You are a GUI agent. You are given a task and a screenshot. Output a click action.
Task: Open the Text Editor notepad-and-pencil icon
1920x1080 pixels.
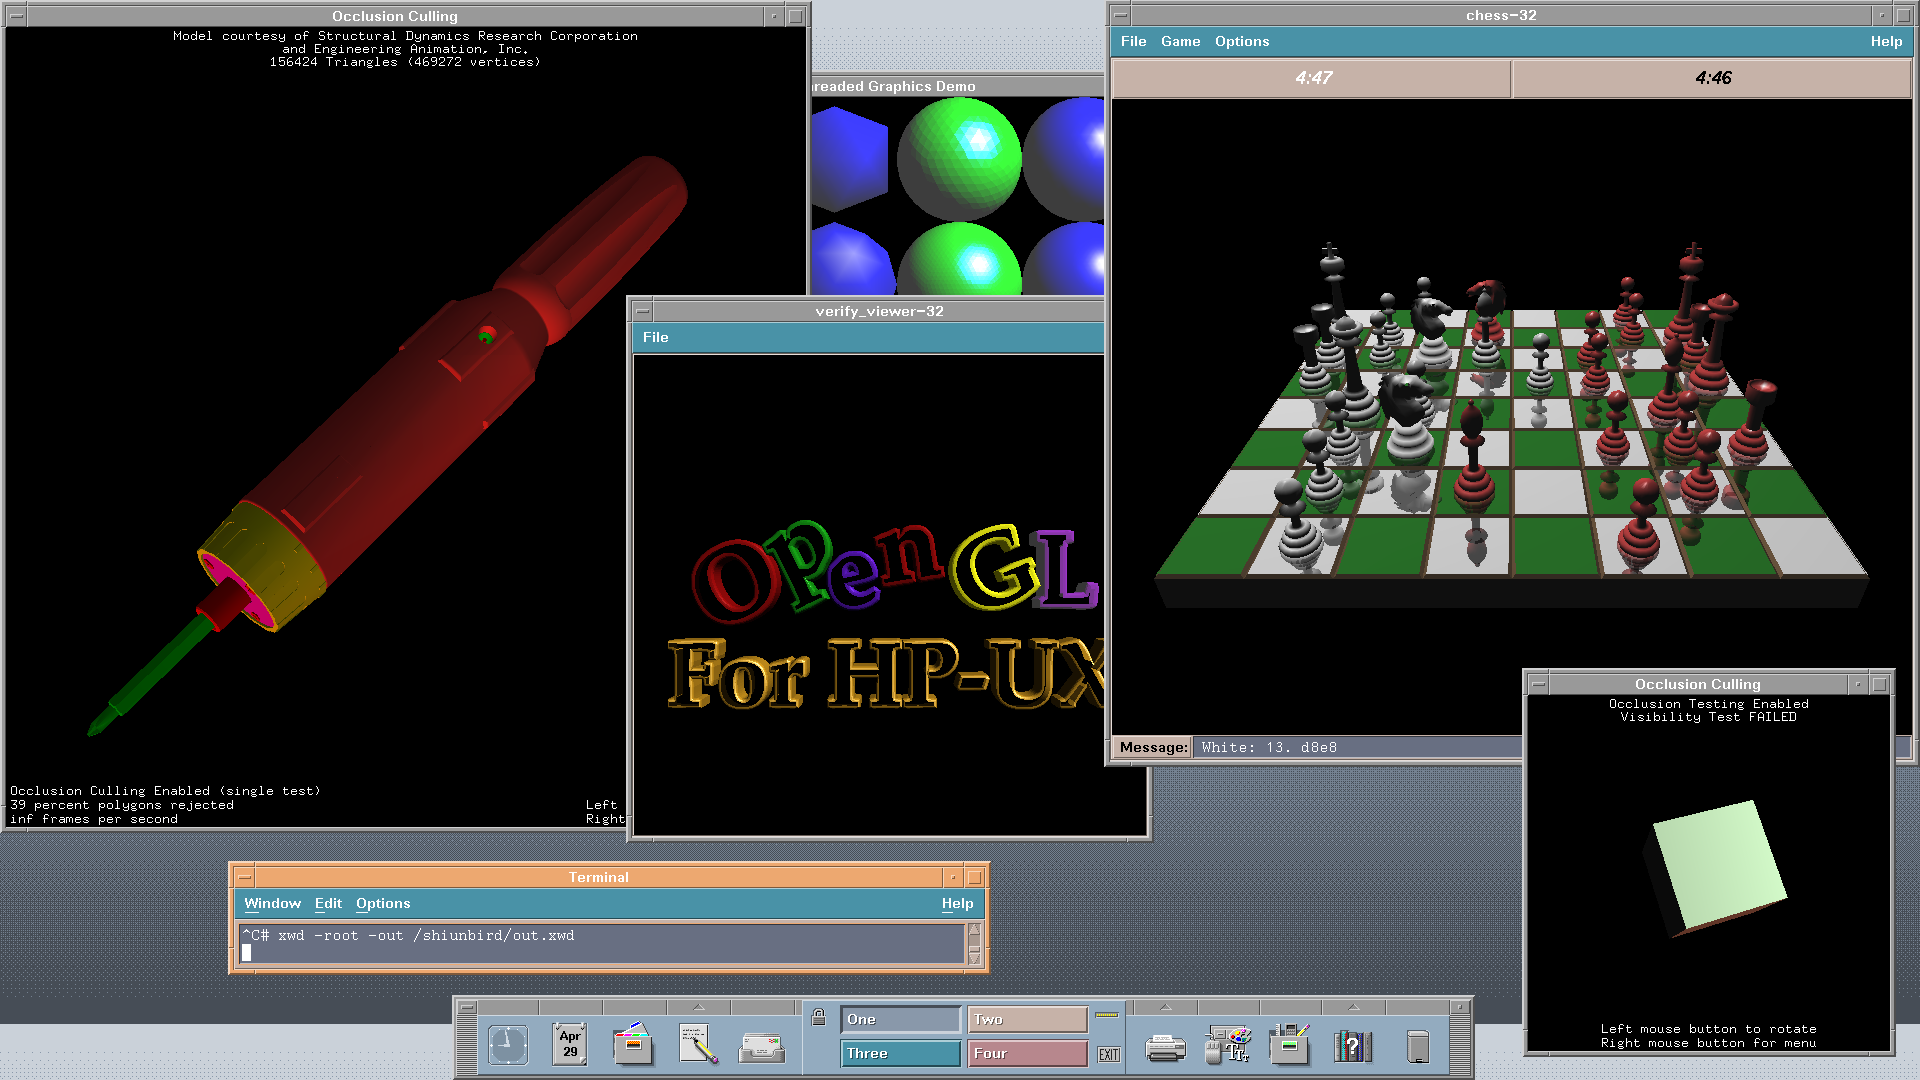tap(697, 1045)
